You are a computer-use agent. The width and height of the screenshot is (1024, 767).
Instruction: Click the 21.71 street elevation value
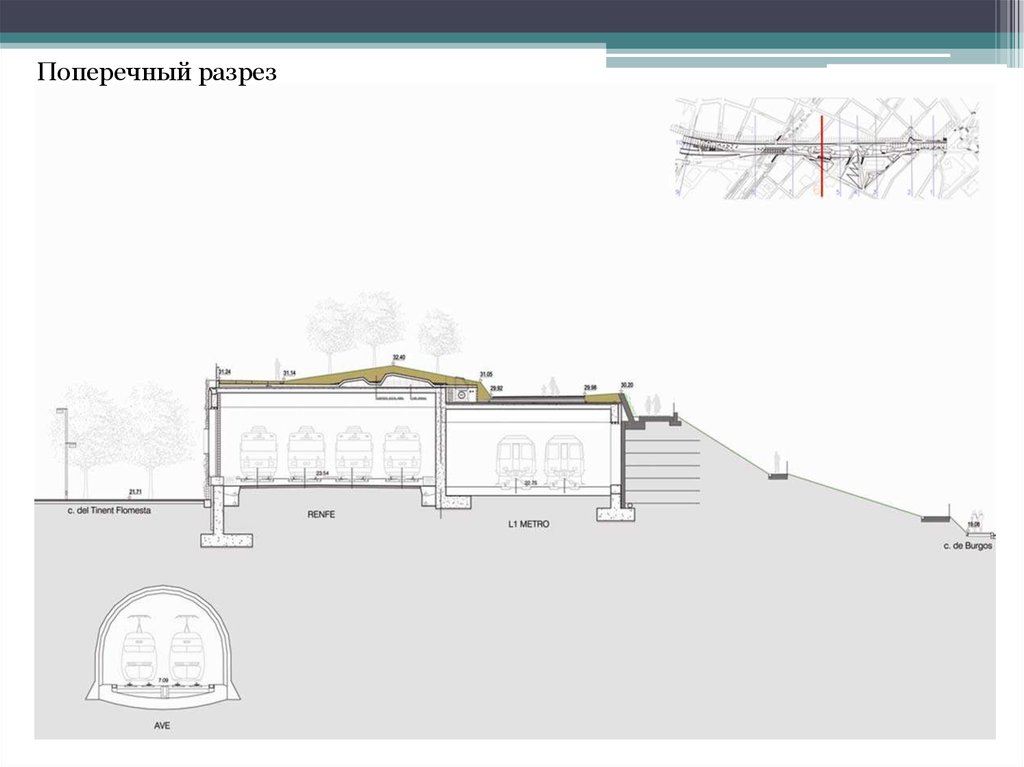point(135,492)
